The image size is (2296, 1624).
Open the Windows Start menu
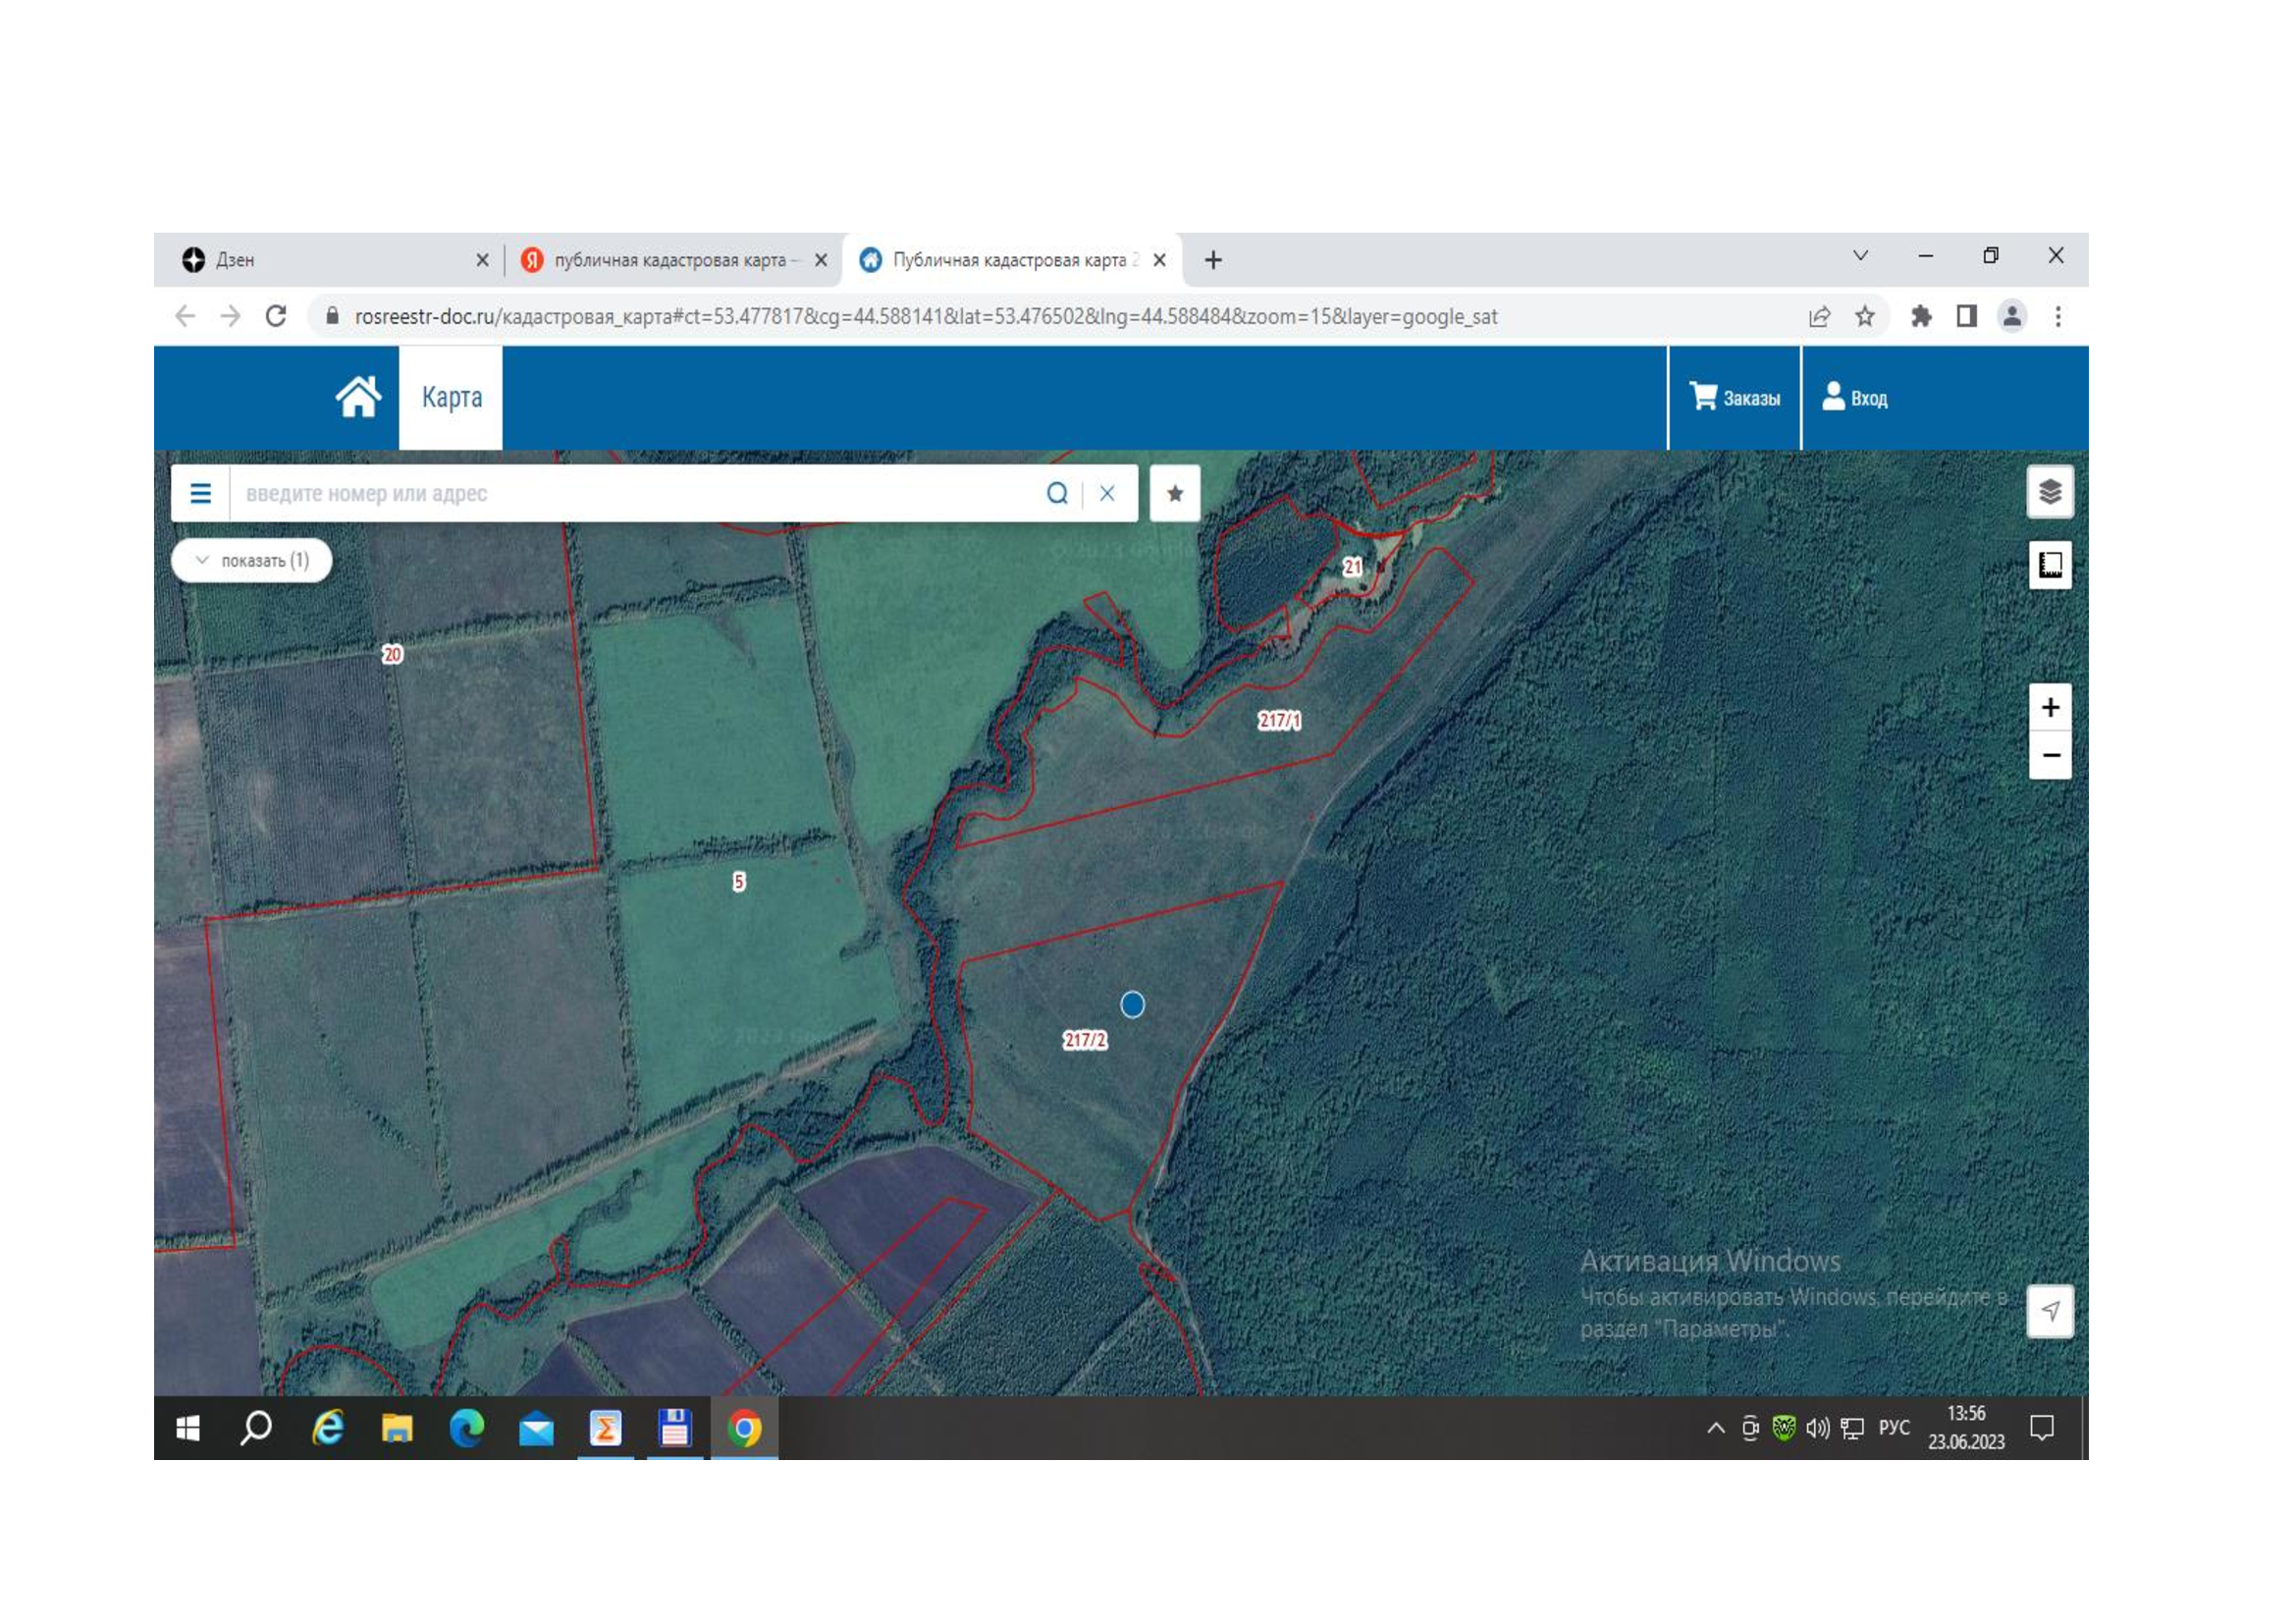tap(188, 1429)
